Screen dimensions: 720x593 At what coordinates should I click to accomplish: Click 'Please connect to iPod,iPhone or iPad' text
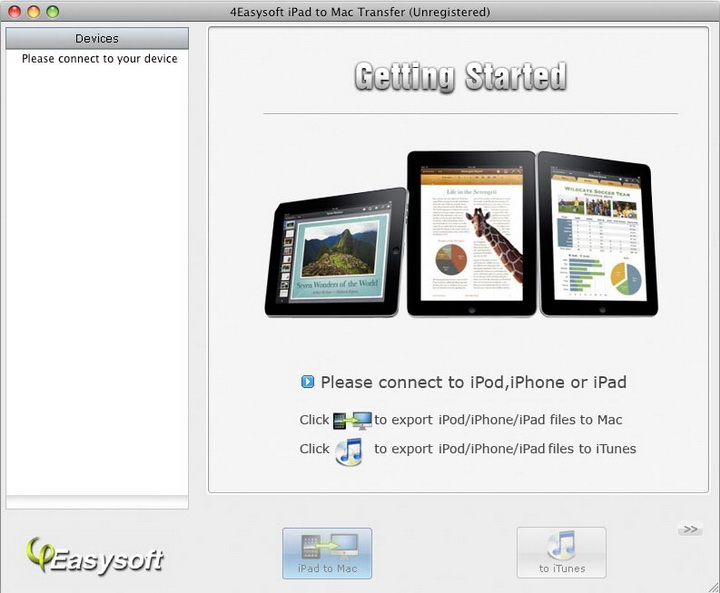coord(473,382)
